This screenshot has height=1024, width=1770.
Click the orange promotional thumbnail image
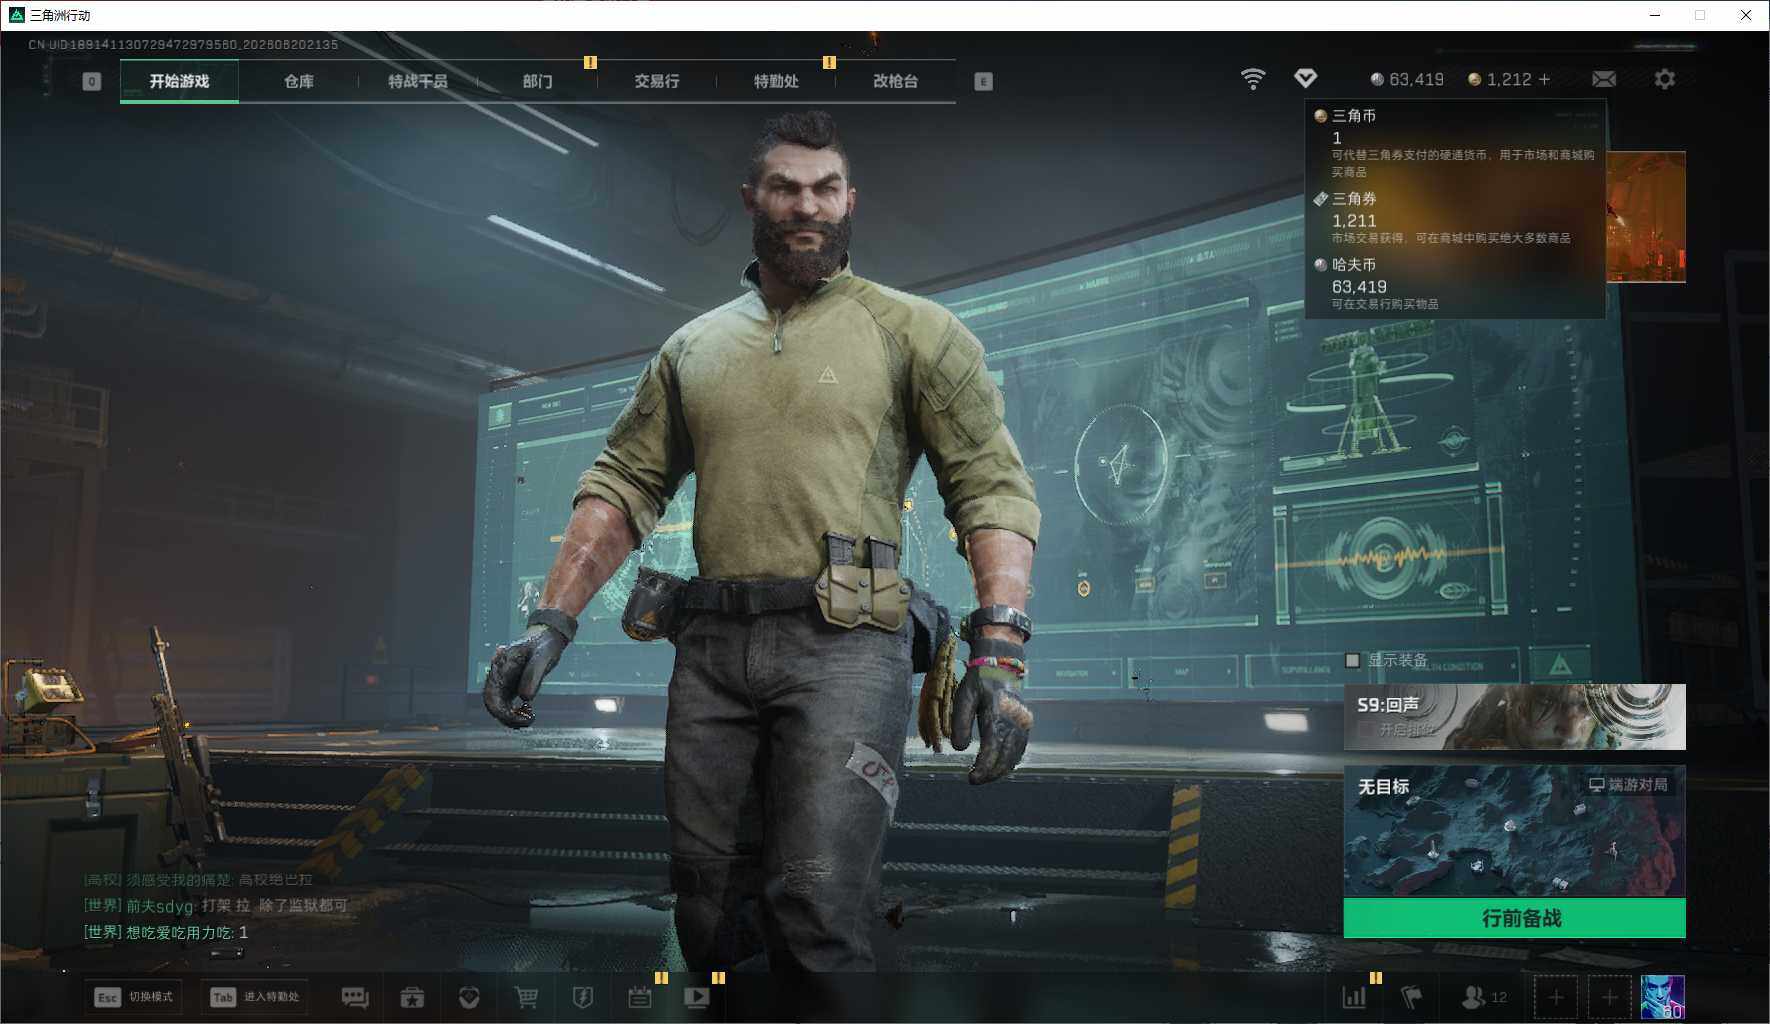pos(1646,217)
